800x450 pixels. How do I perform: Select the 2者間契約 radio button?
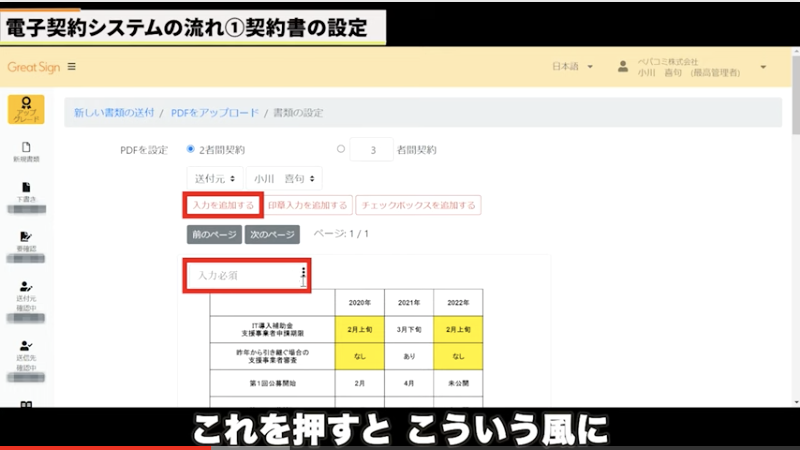point(190,150)
